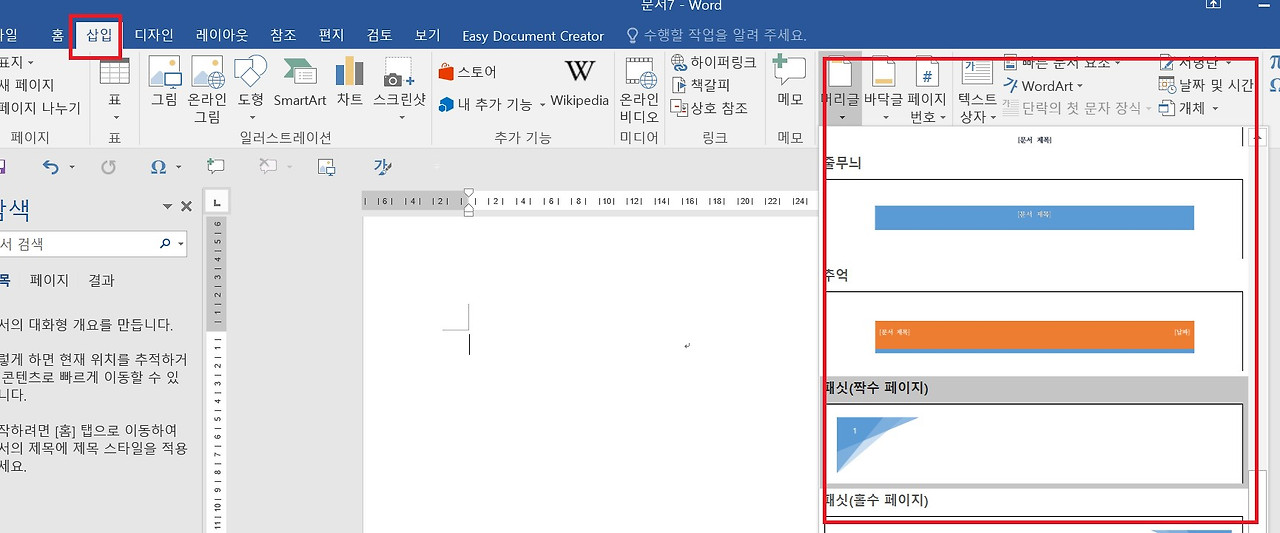The height and width of the screenshot is (533, 1280).
Task: Open navigation pane options dropdown arrow
Action: (x=168, y=206)
